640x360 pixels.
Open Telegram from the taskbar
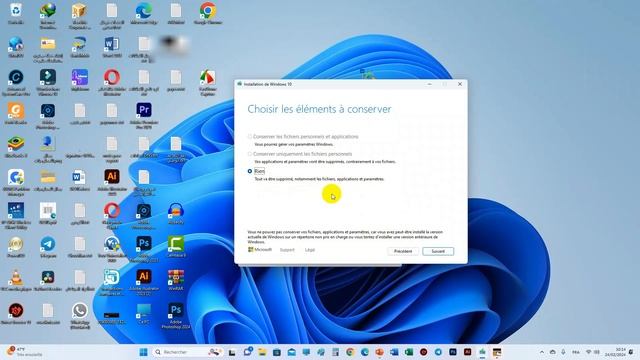coord(438,352)
